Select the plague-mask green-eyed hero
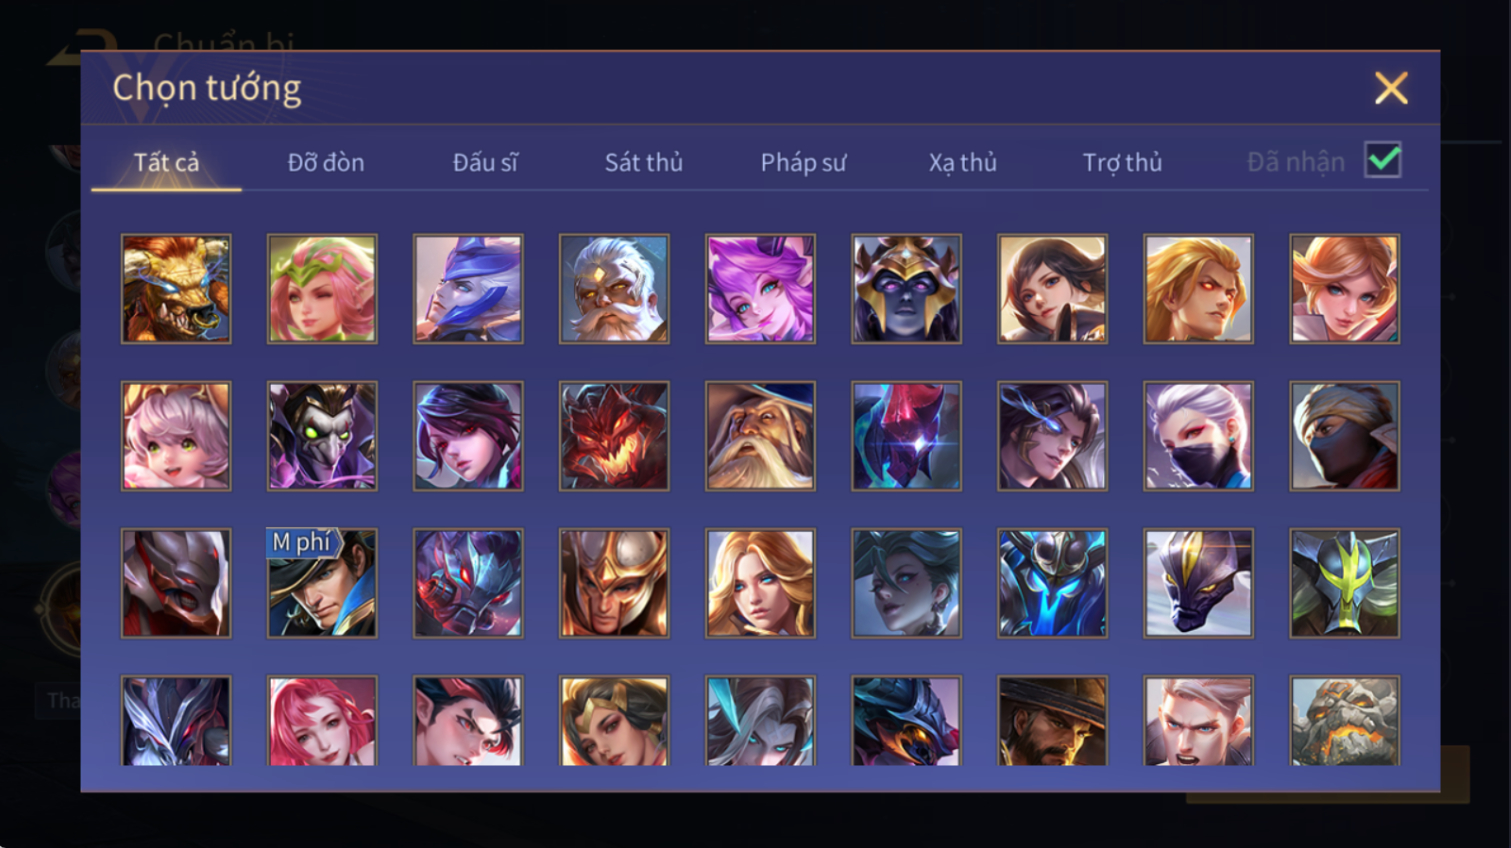 pos(322,436)
